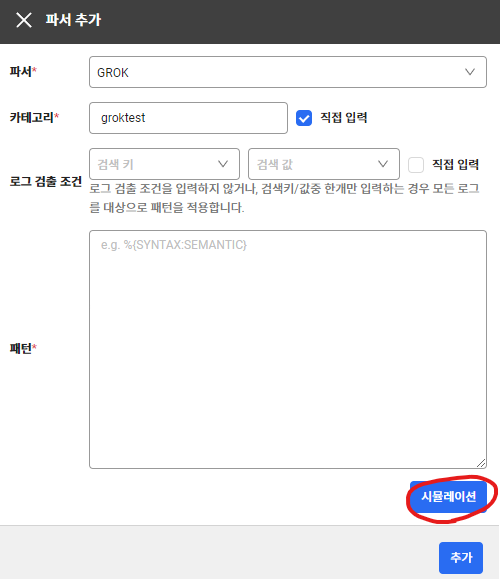The image size is (500, 579).
Task: Close the 파서 추가 dialog with X
Action: click(x=24, y=20)
